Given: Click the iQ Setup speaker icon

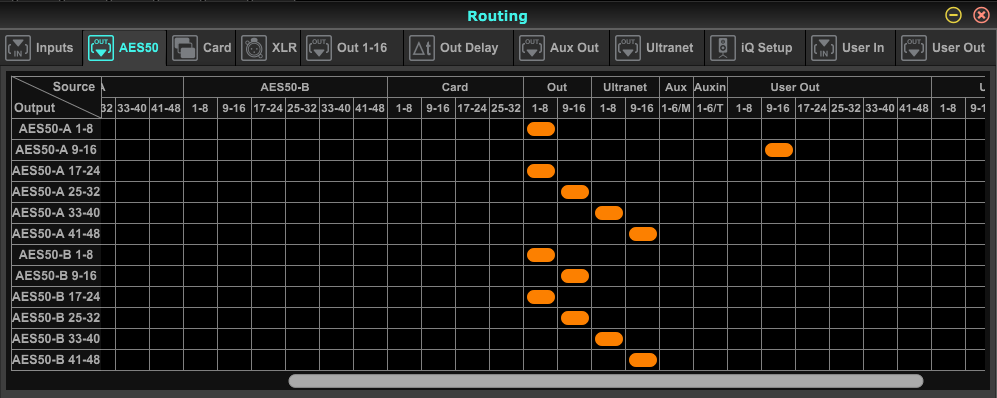Looking at the screenshot, I should coord(722,48).
